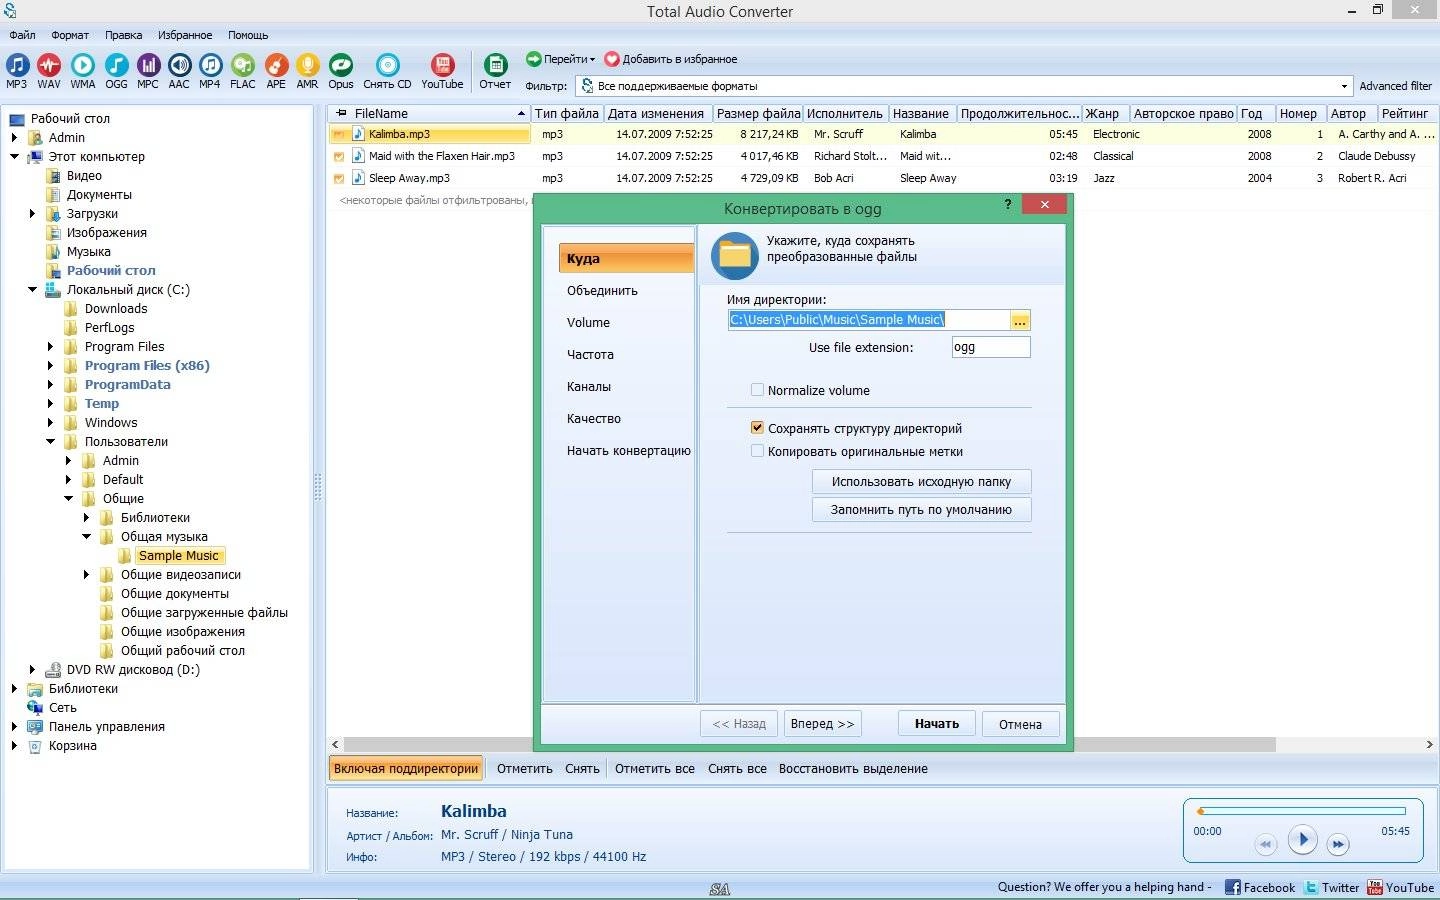The image size is (1440, 900).
Task: Select AAC output format icon
Action: tap(179, 71)
